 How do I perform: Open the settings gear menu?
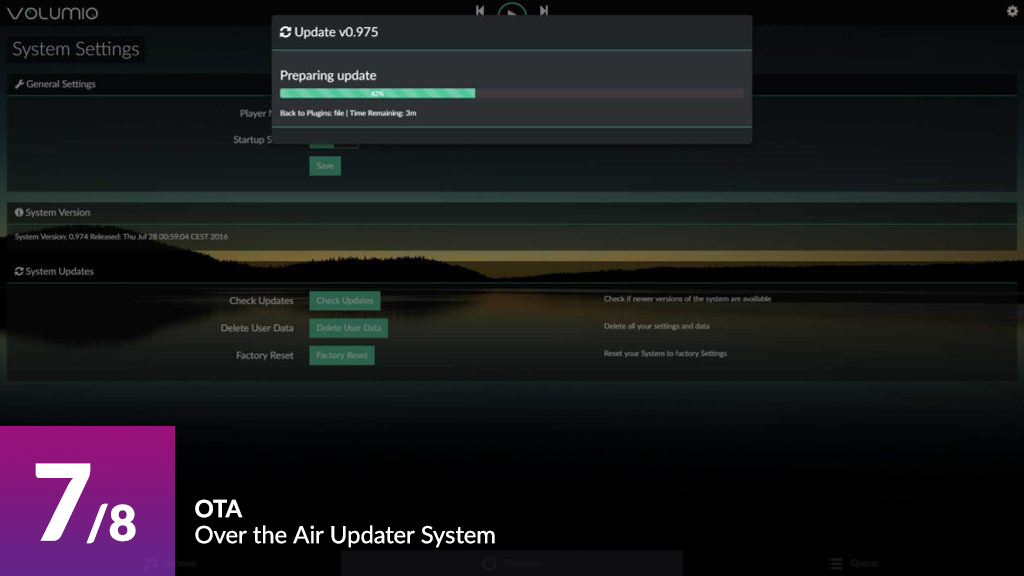click(x=1011, y=11)
